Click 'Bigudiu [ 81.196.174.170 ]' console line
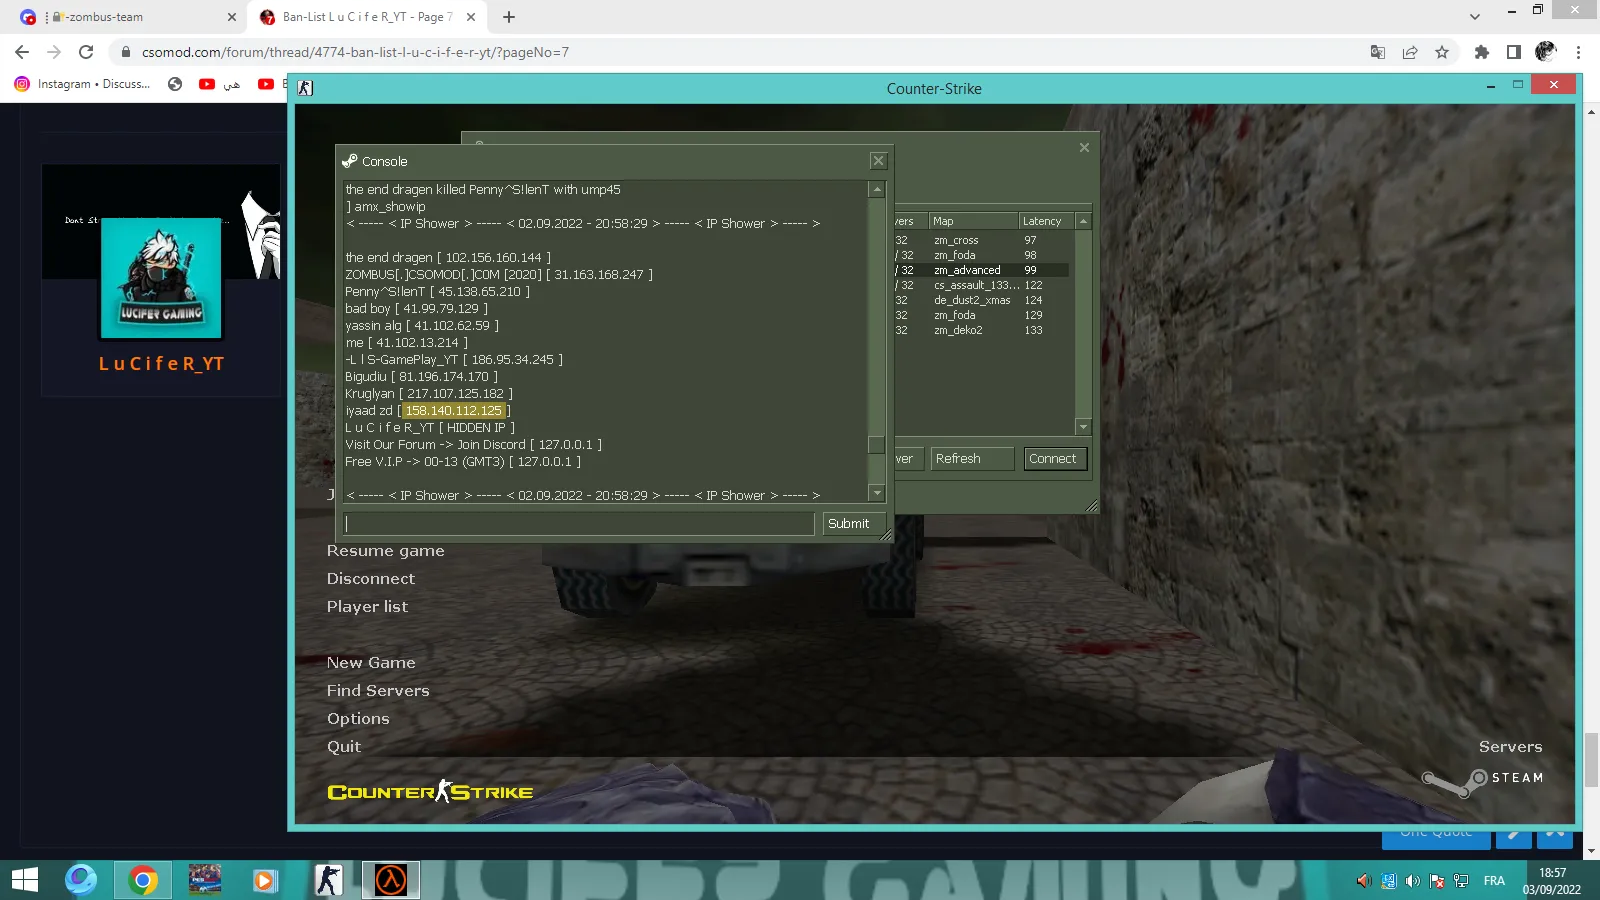The width and height of the screenshot is (1600, 900). pyautogui.click(x=421, y=377)
